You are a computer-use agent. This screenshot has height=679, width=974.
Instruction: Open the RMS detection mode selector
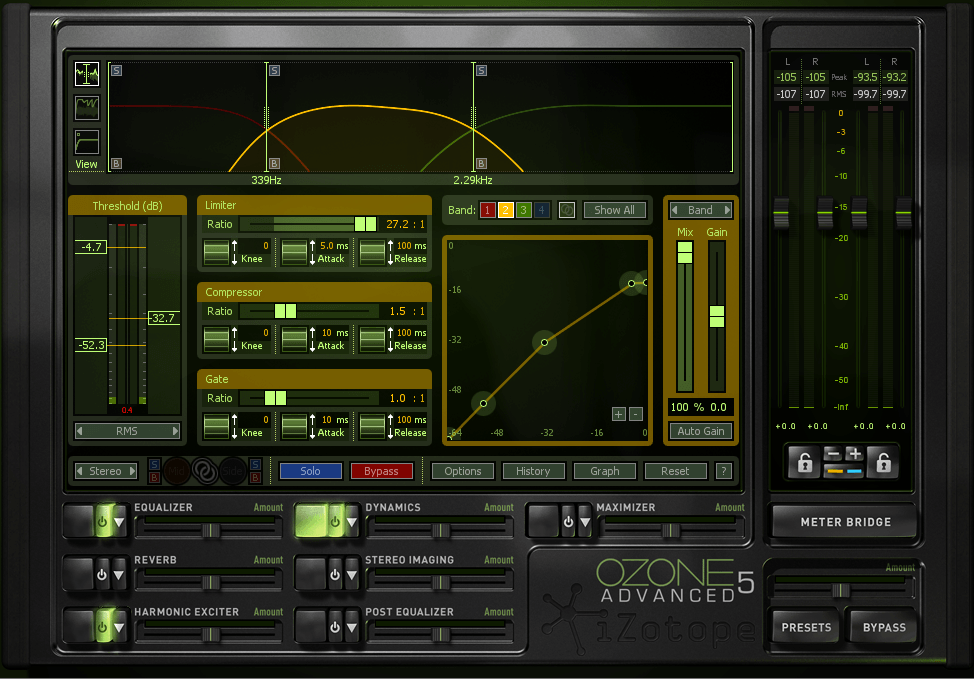tap(127, 430)
